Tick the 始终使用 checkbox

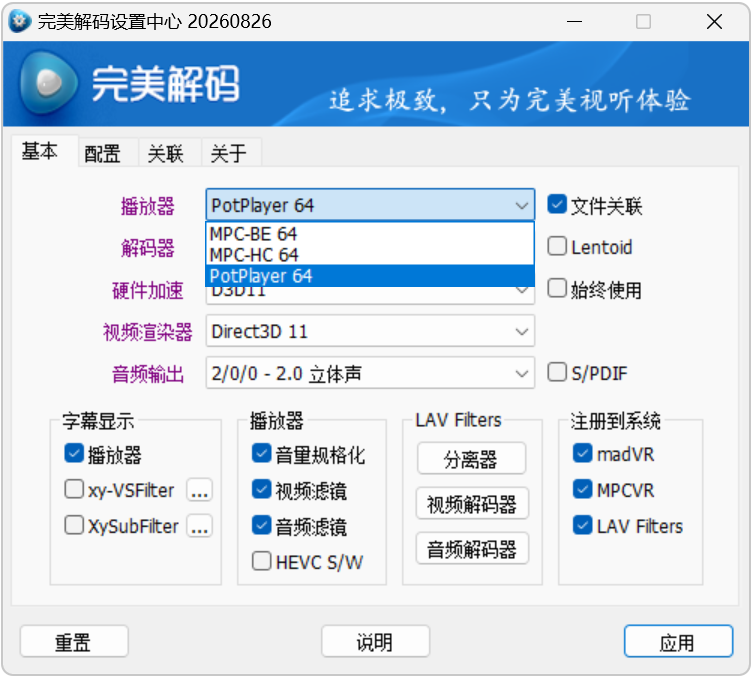557,288
